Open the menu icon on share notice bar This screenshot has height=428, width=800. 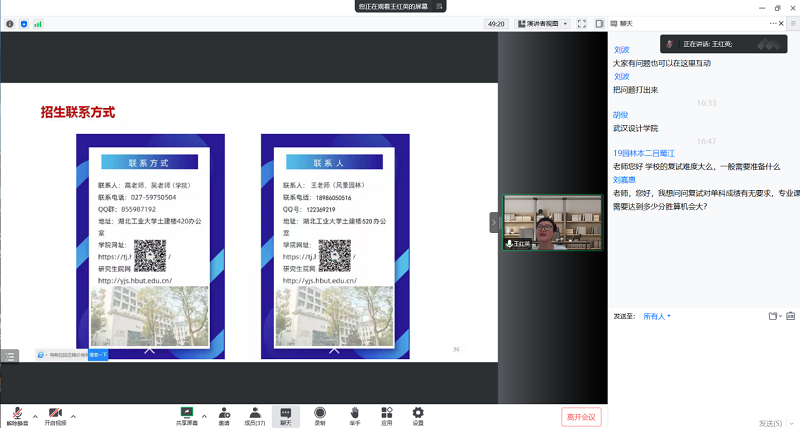tap(439, 6)
